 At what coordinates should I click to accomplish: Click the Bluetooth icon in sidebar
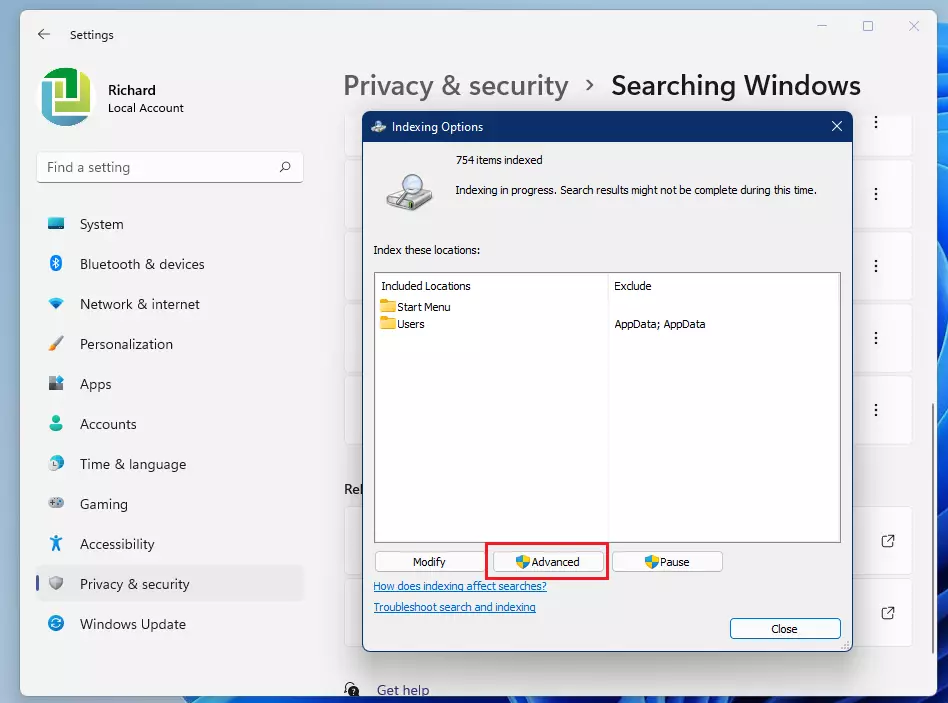coord(56,263)
